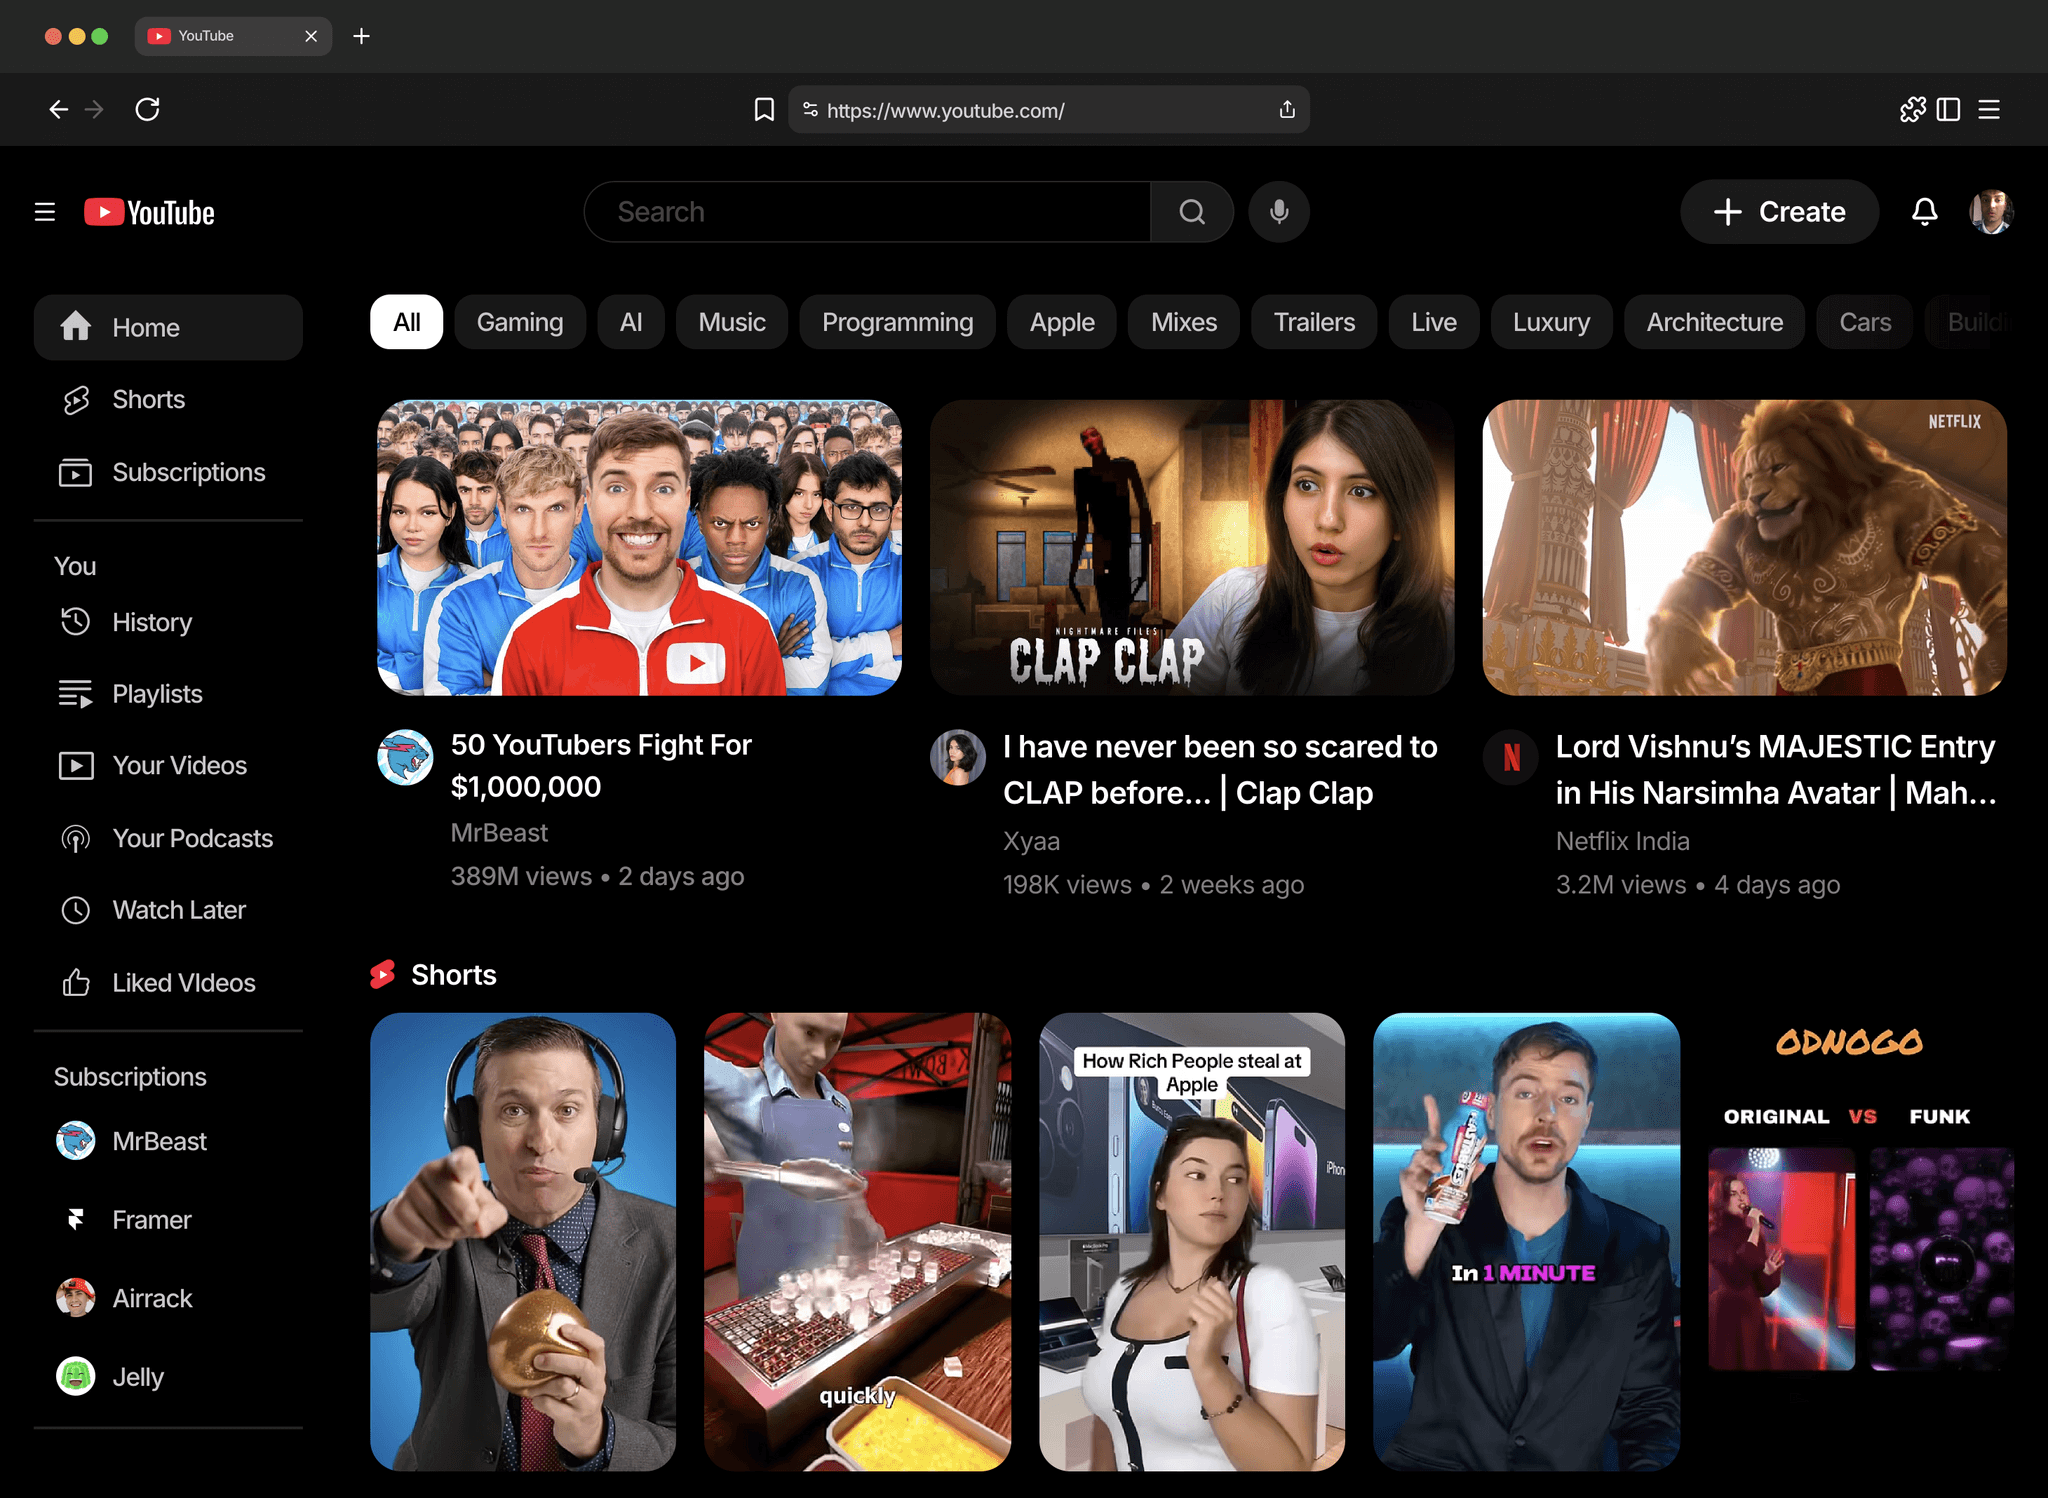
Task: Open Home in the sidebar
Action: coord(168,327)
